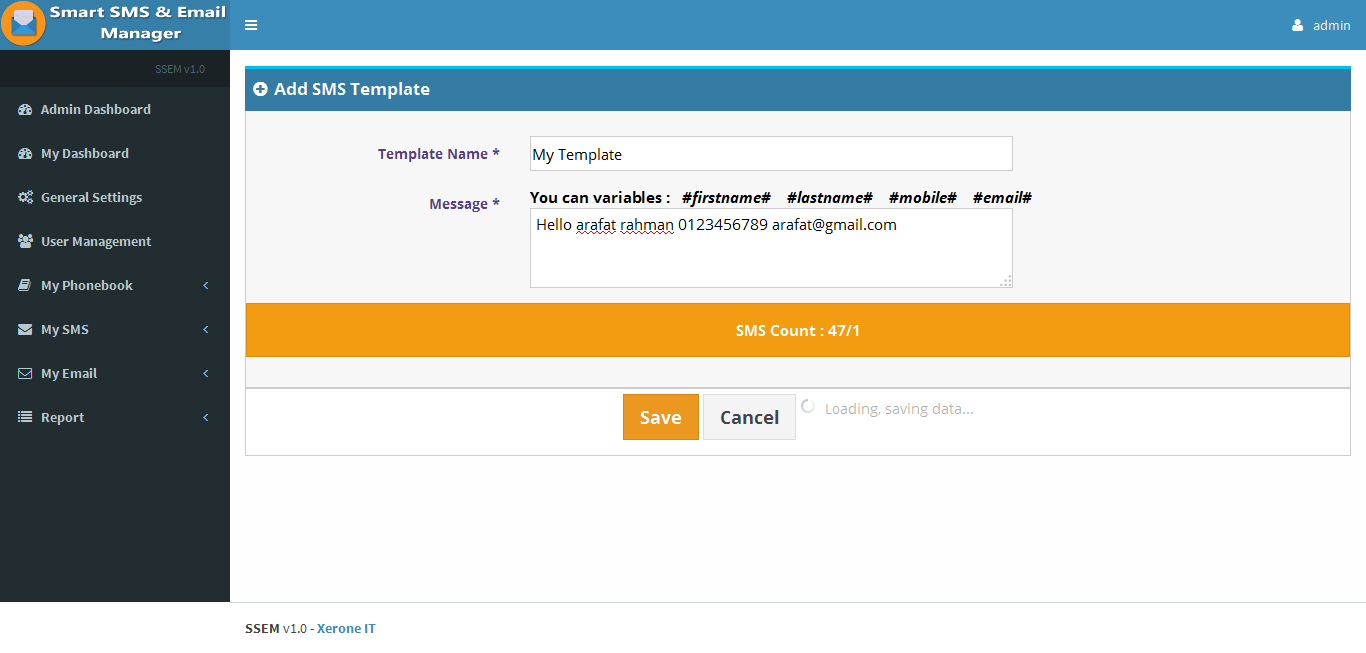Viewport: 1366px width, 653px height.
Task: Click the General Settings gears icon
Action: coord(26,197)
